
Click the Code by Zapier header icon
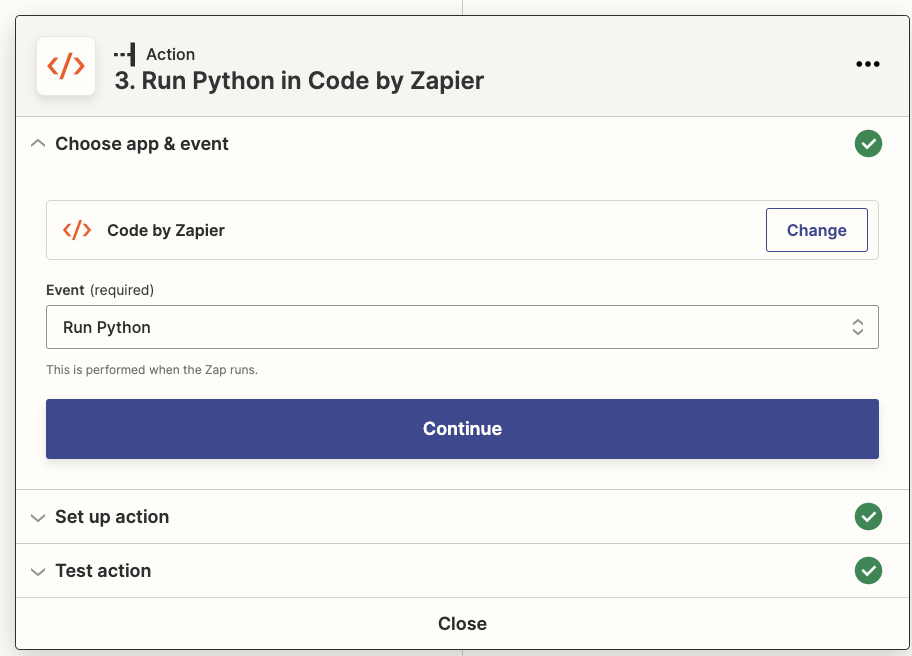pos(66,66)
